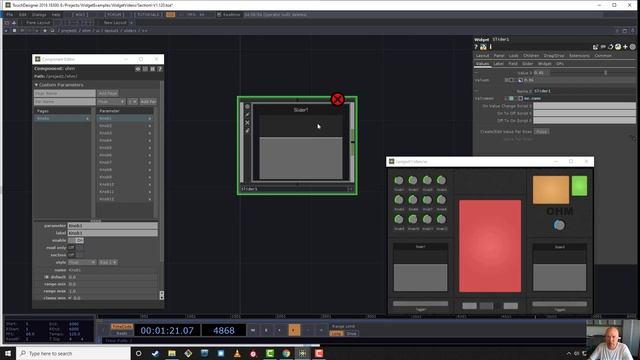
Task: Click the 4868 frame counter display
Action: pos(224,330)
